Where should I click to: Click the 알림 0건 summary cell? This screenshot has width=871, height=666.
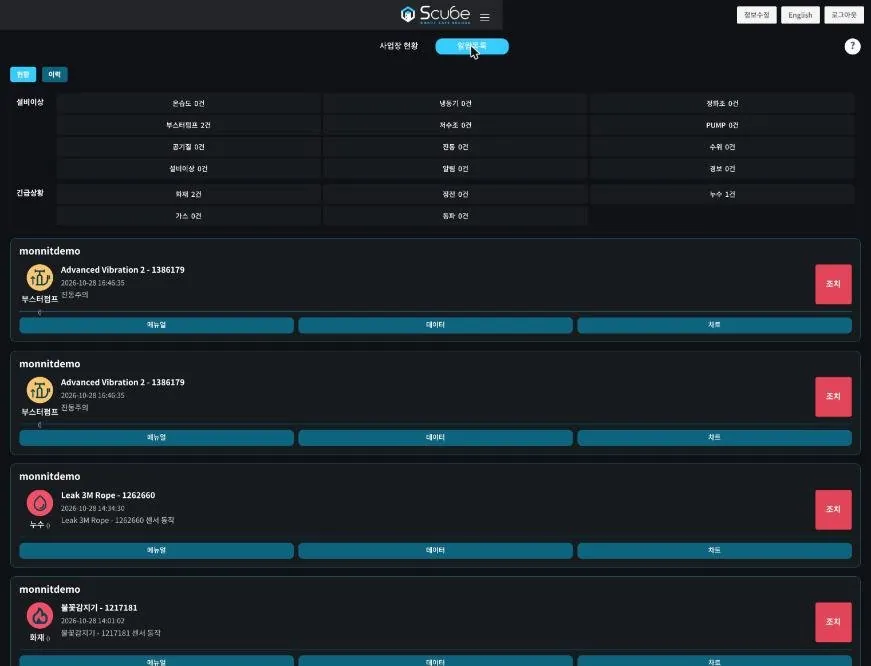point(455,168)
